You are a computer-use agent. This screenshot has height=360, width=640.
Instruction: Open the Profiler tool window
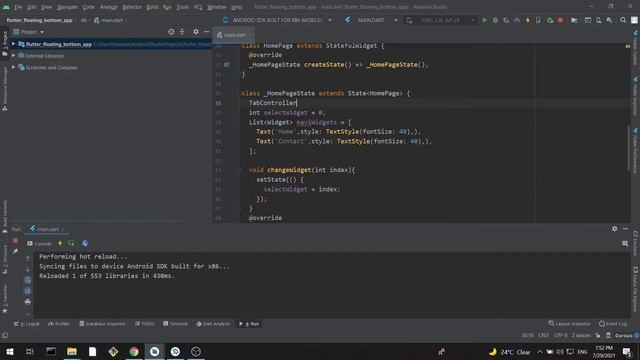[x=59, y=324]
